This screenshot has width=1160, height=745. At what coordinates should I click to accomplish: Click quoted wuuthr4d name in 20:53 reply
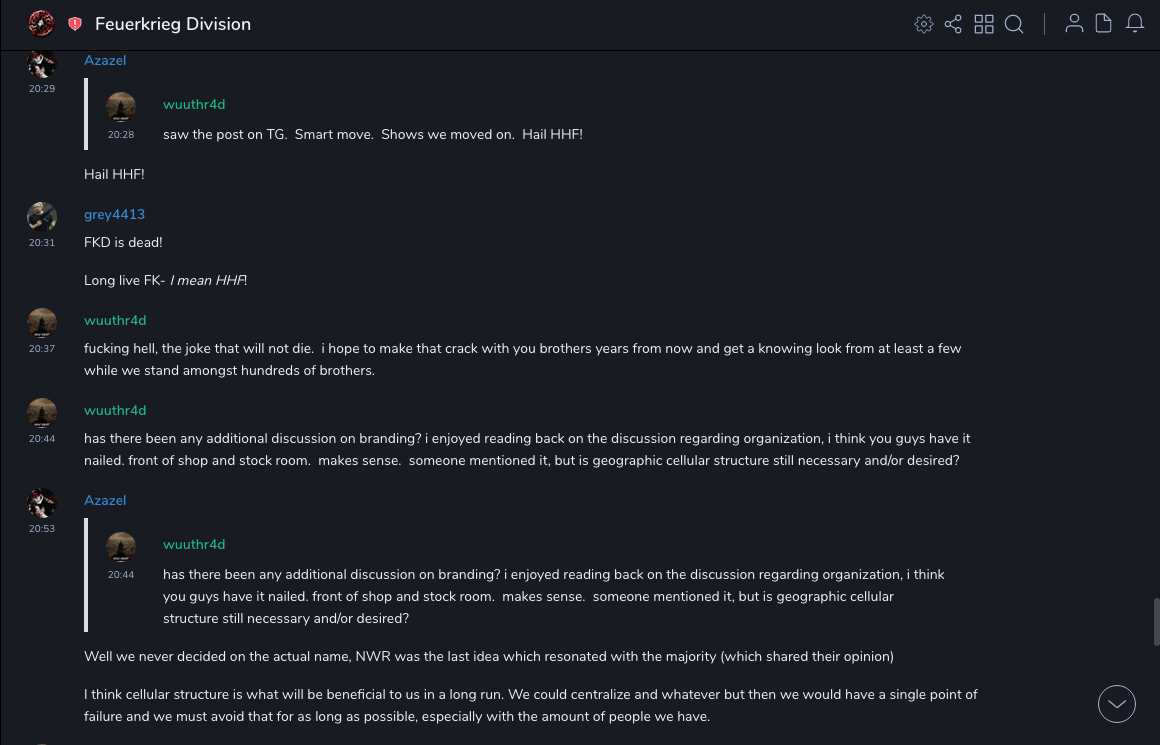194,544
